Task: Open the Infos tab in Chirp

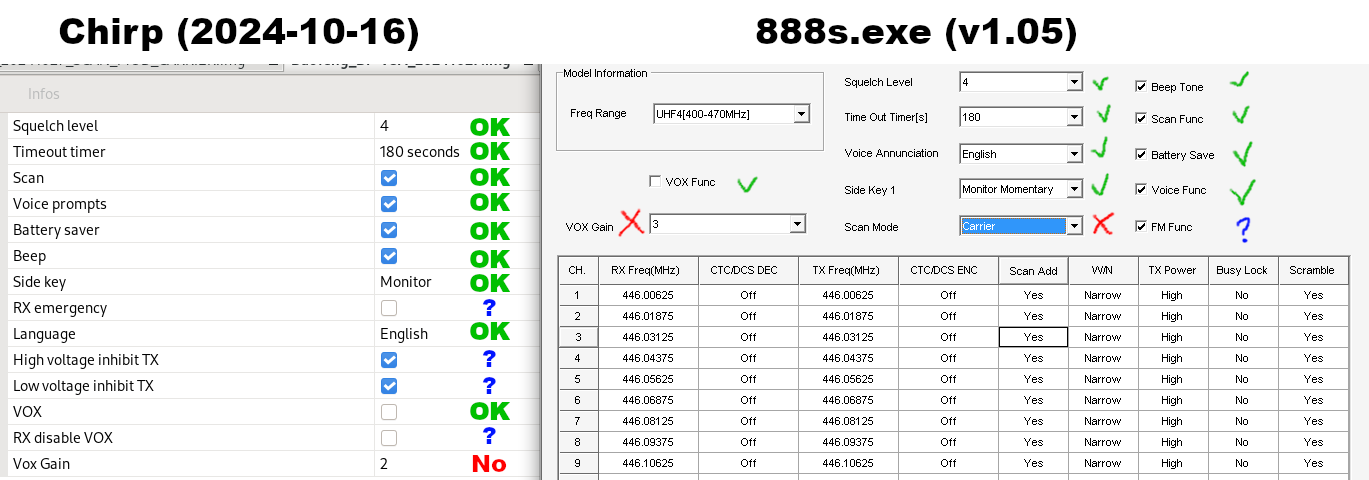Action: click(44, 94)
